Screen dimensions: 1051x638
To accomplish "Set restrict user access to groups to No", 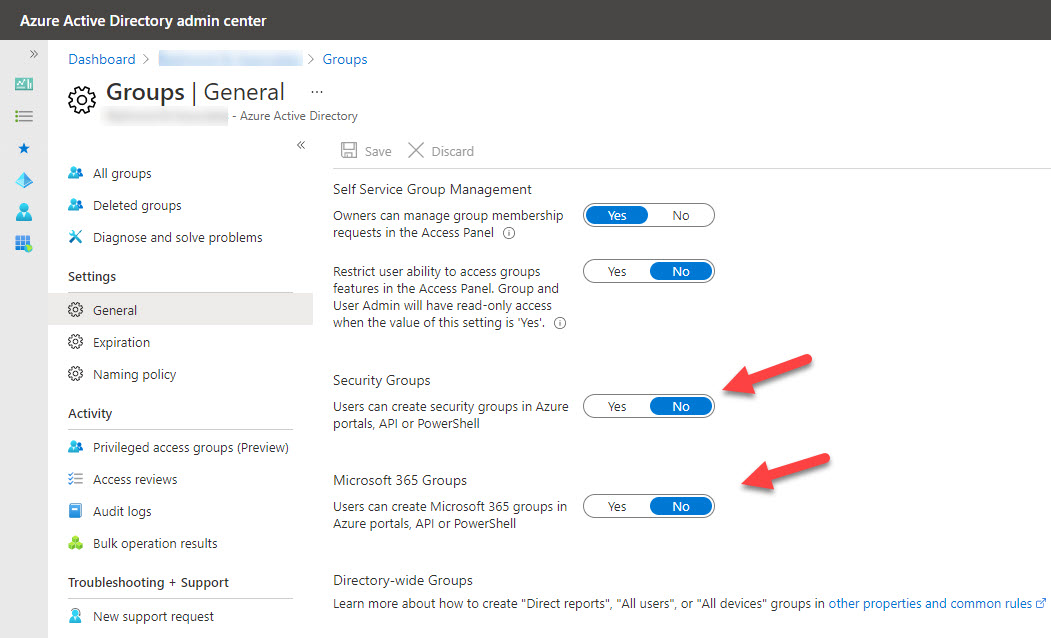I will (x=681, y=271).
